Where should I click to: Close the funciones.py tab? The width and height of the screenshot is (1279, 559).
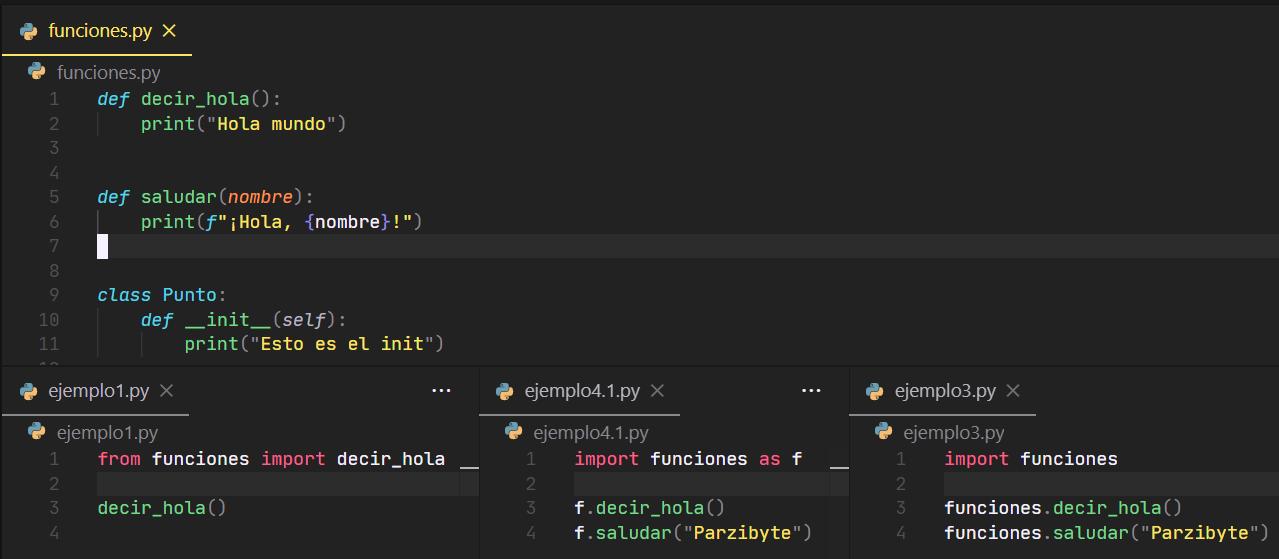pyautogui.click(x=169, y=31)
